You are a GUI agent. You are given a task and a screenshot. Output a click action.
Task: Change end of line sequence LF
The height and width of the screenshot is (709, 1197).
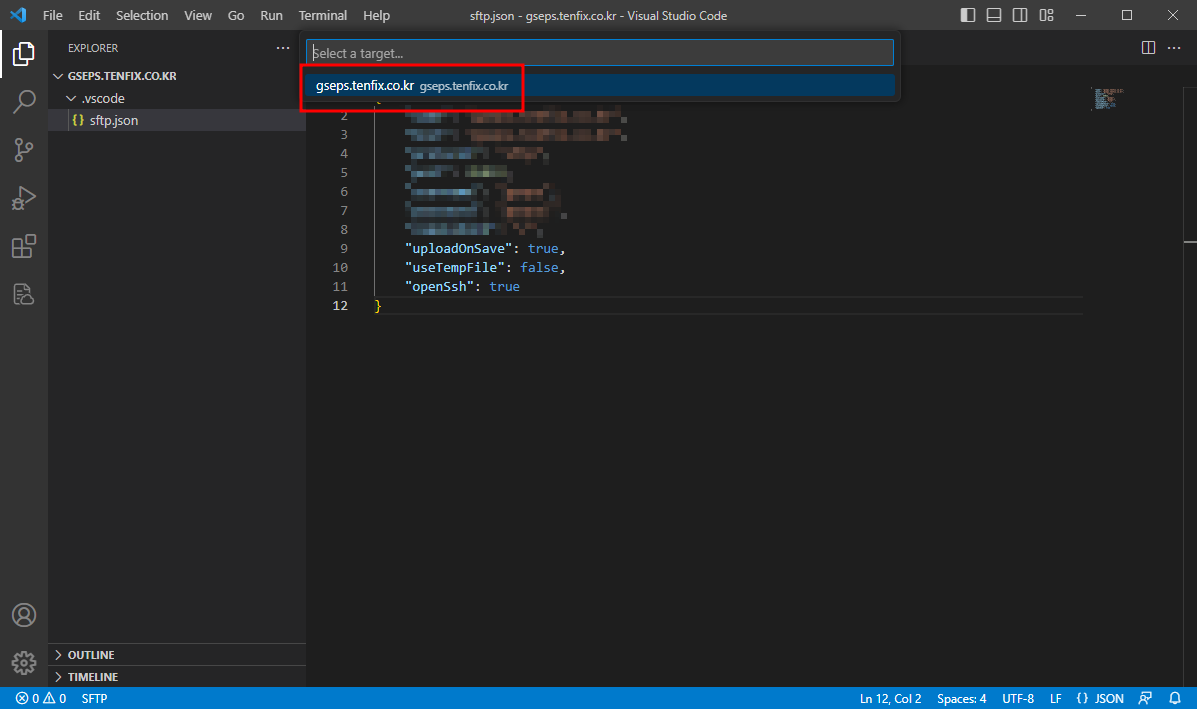(1056, 698)
